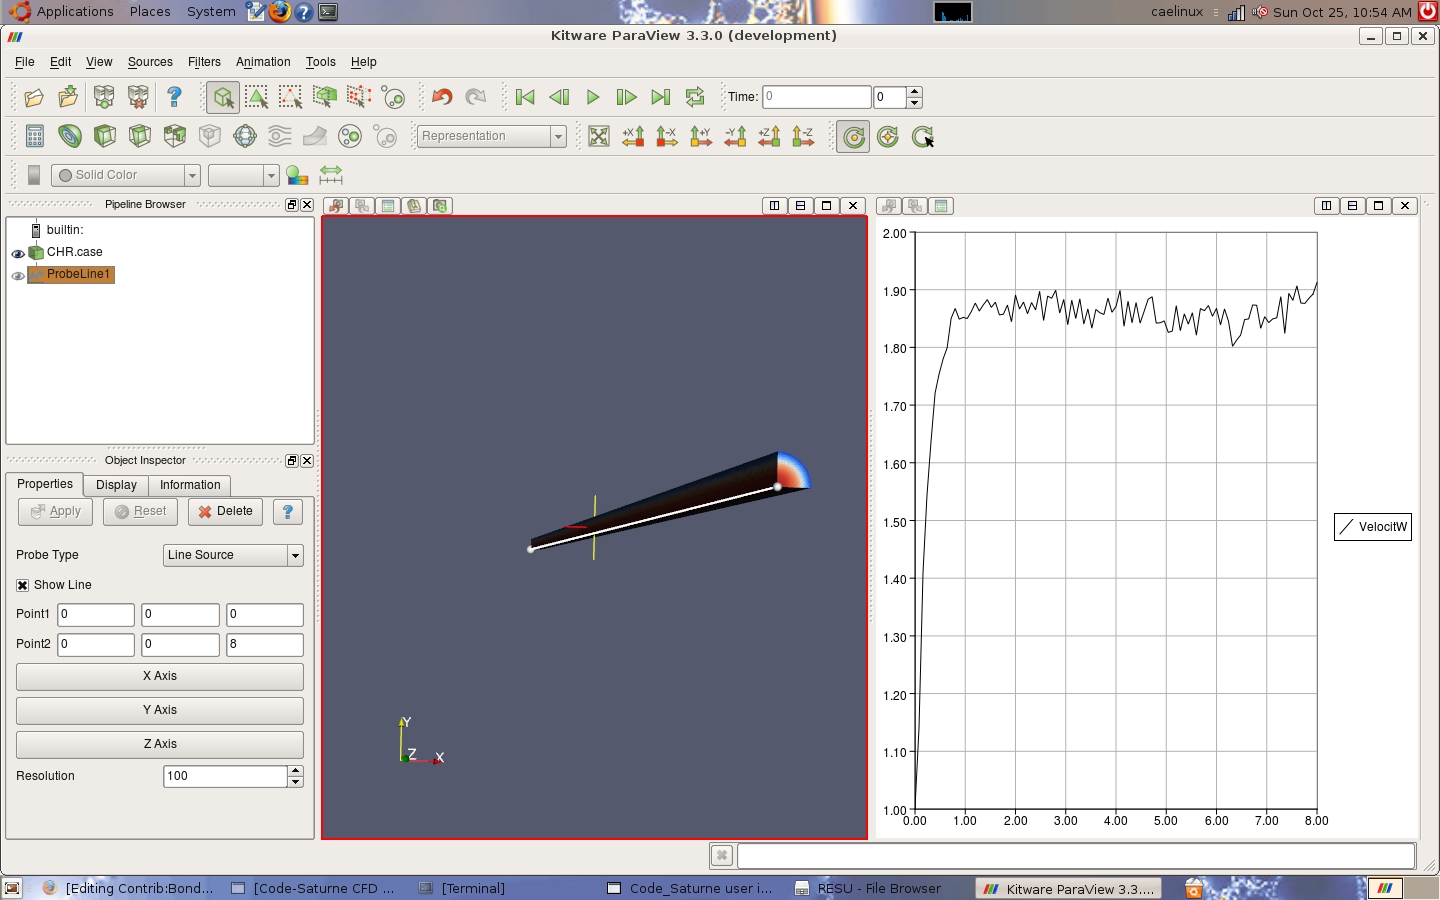Open the blue question mark help
This screenshot has width=1440, height=900.
coord(174,97)
